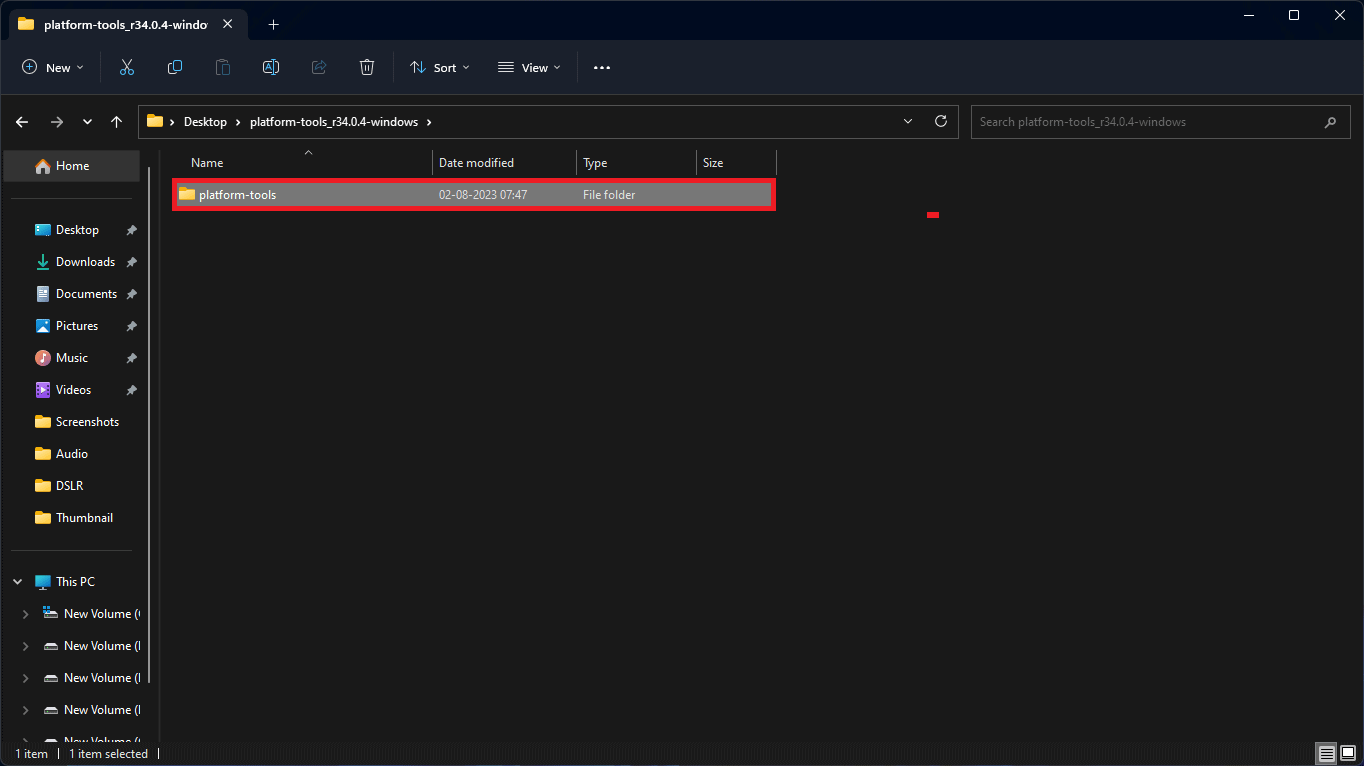Click the Rename icon in toolbar

point(270,67)
